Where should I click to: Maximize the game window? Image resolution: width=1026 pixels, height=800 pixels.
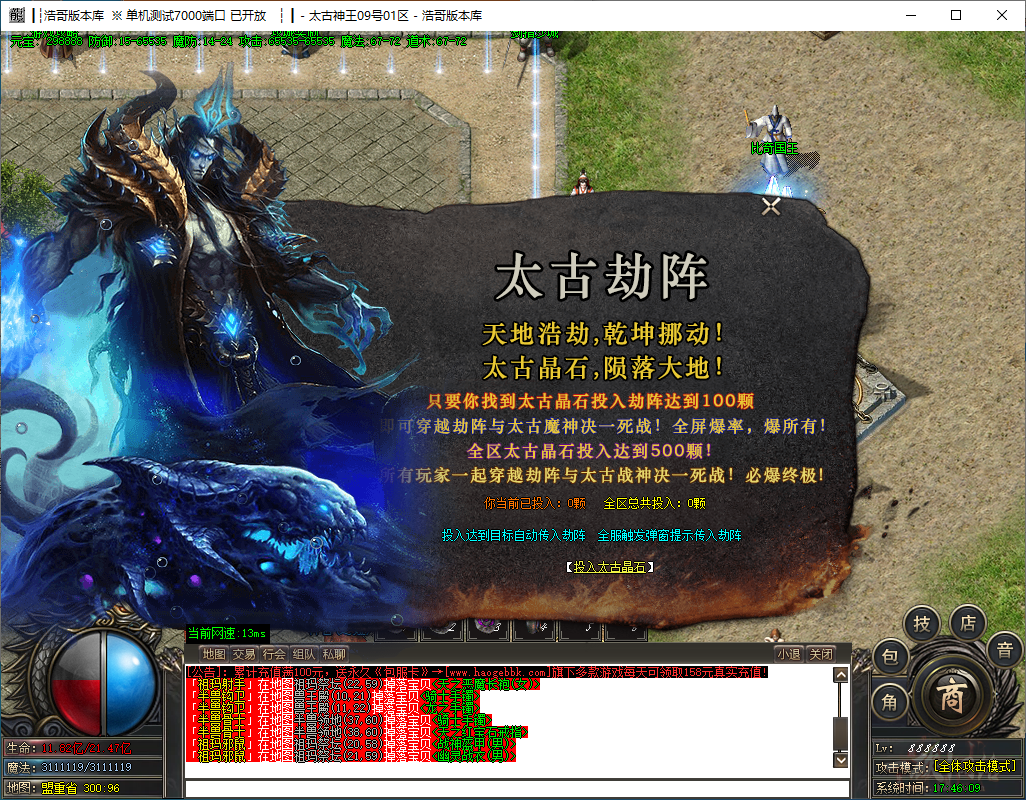coord(956,15)
